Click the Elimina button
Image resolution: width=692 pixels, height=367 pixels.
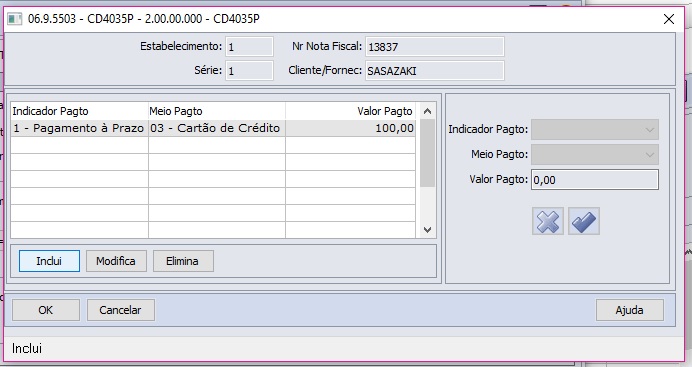[x=183, y=261]
